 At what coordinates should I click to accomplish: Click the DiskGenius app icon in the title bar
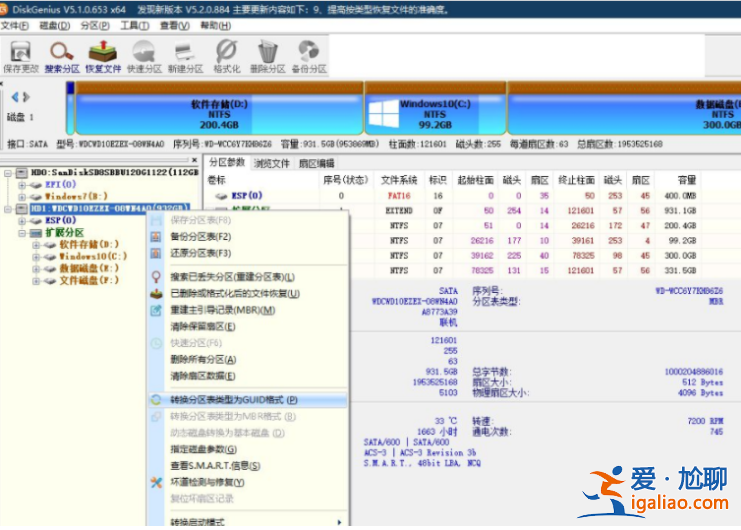tap(3, 9)
